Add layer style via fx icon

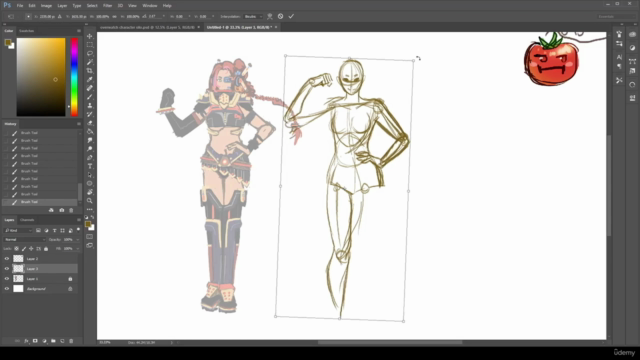click(26, 341)
